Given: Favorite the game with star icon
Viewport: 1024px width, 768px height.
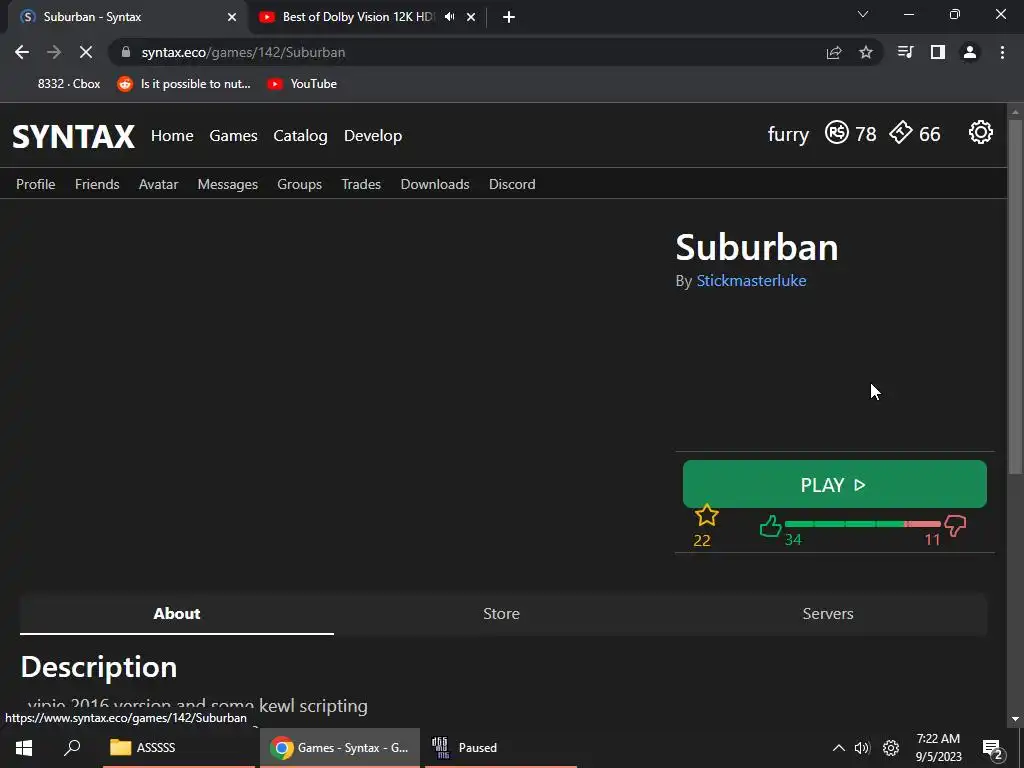Looking at the screenshot, I should tap(706, 515).
